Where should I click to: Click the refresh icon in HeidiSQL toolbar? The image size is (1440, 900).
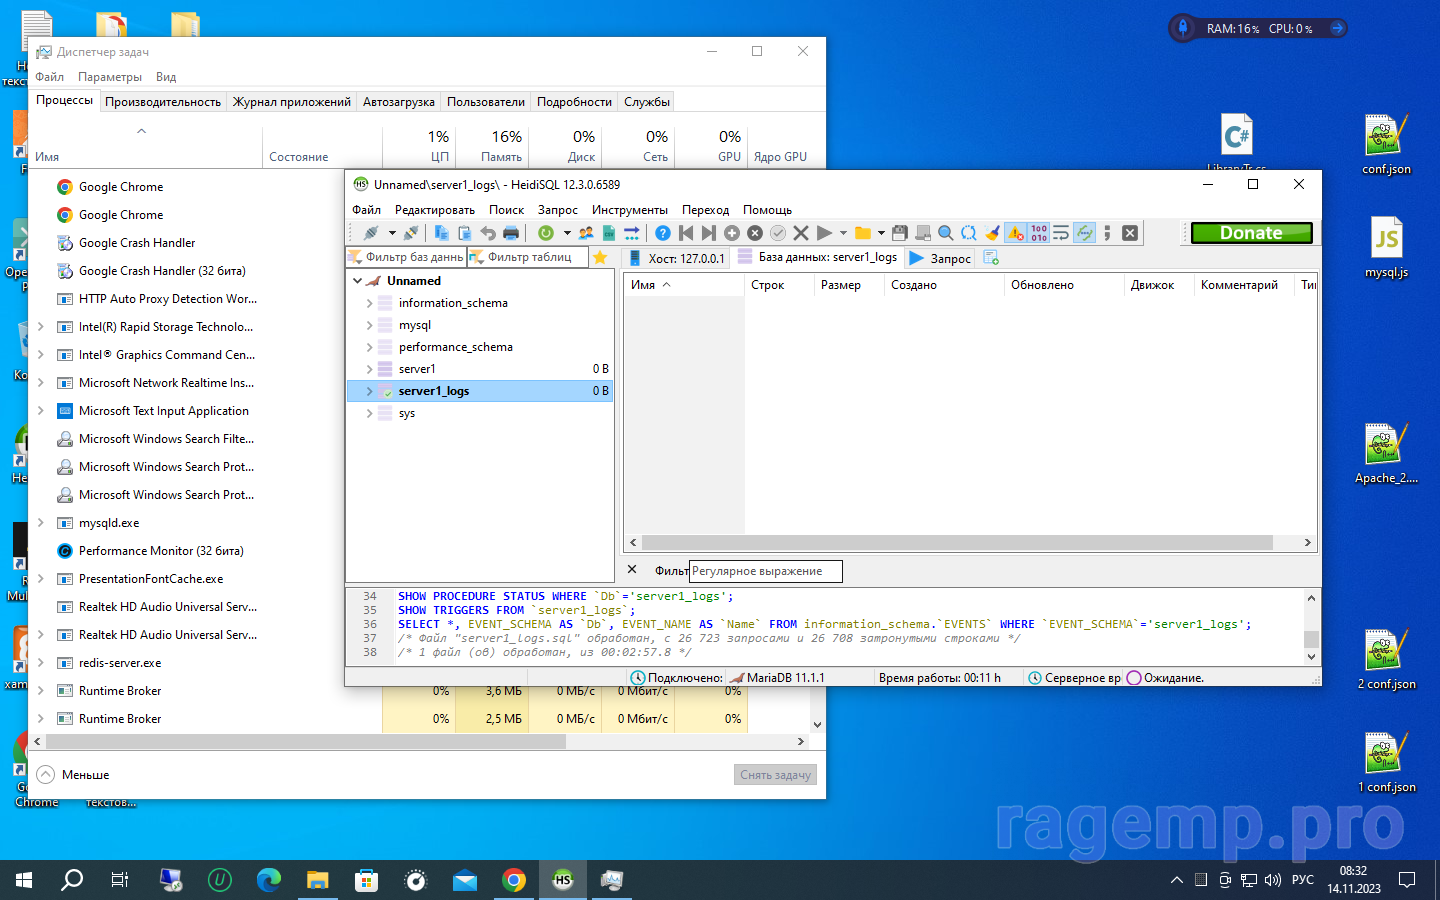546,233
